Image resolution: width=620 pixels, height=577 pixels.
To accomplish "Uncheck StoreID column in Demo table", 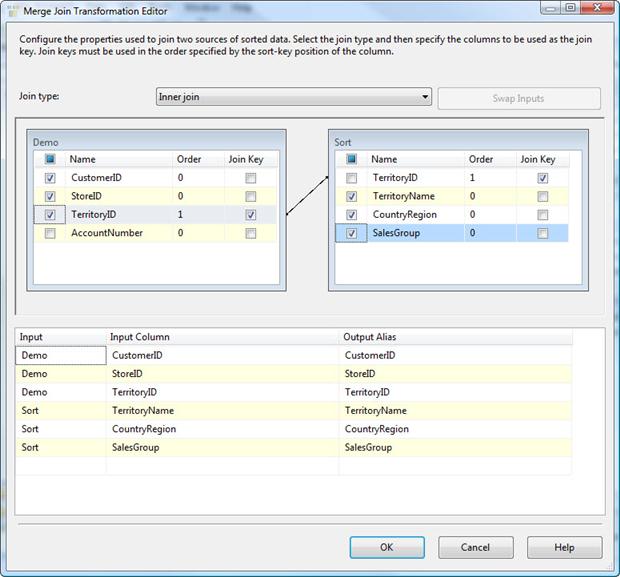I will coord(50,196).
